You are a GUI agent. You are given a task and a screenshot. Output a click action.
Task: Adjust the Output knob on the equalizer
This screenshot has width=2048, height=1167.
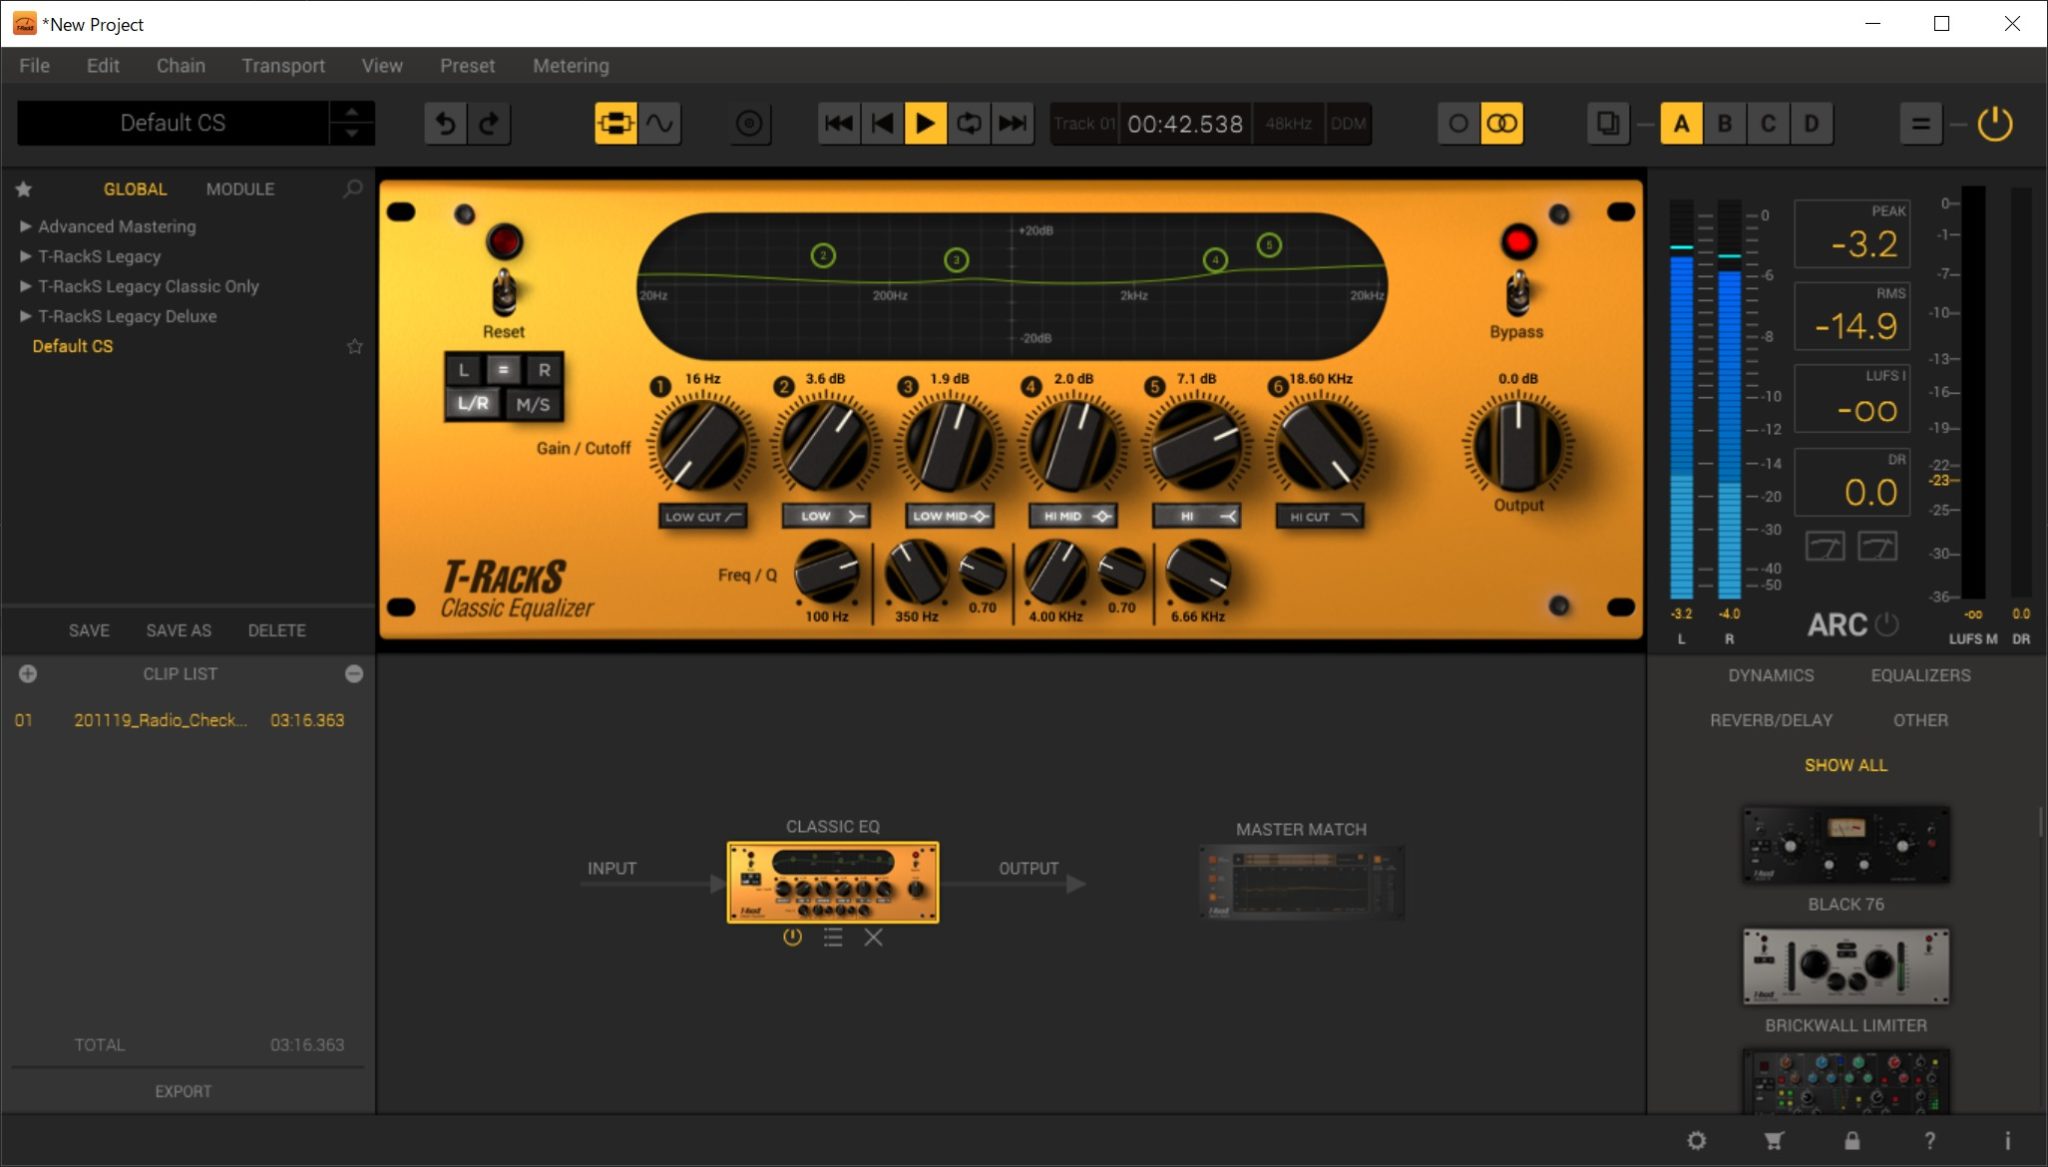click(x=1516, y=447)
